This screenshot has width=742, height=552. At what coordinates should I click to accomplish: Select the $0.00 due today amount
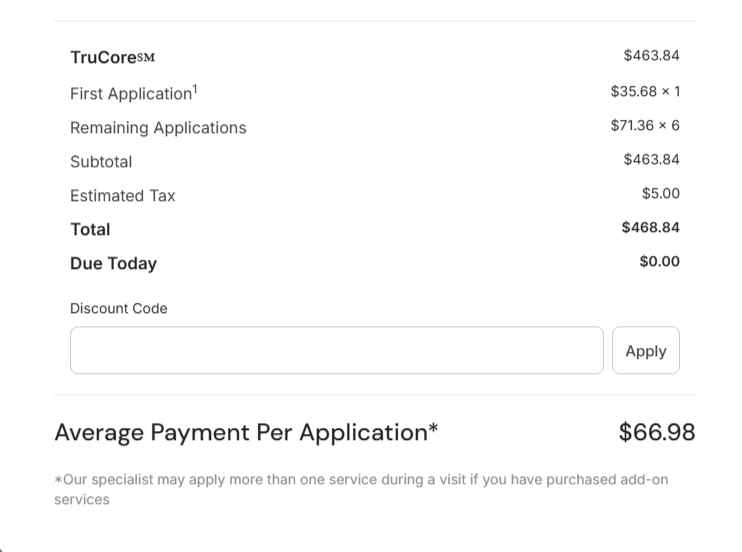pos(659,261)
